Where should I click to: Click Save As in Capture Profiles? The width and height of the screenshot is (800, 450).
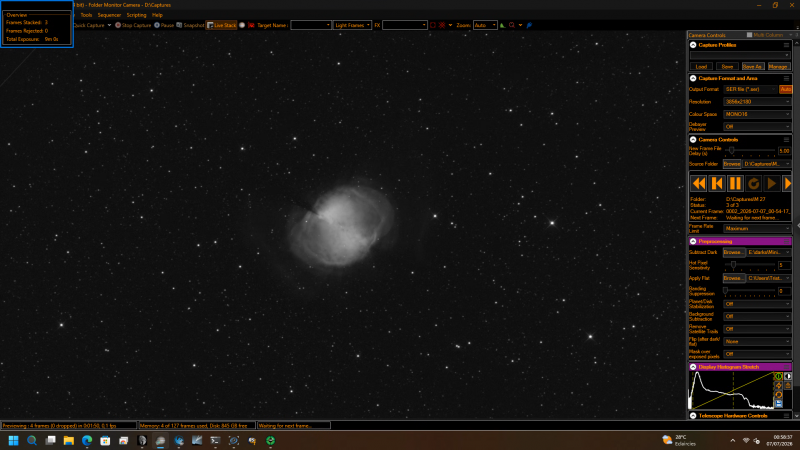coord(753,67)
